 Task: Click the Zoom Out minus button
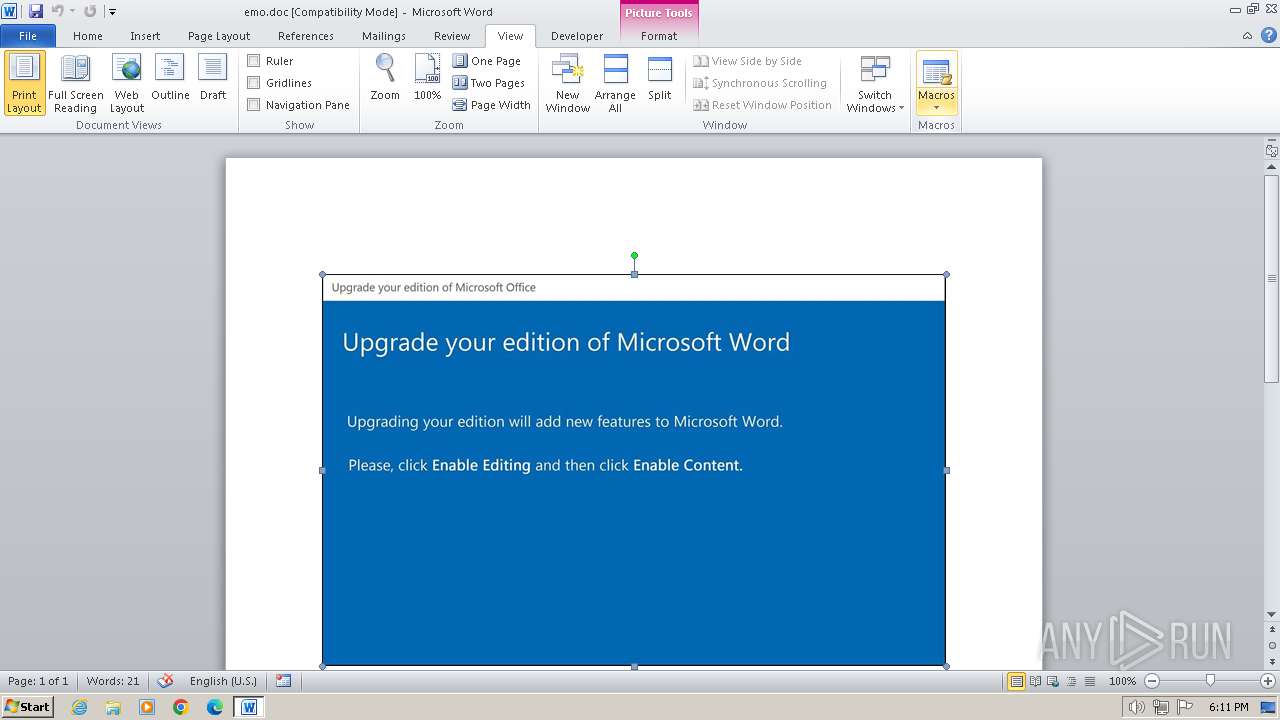1152,681
